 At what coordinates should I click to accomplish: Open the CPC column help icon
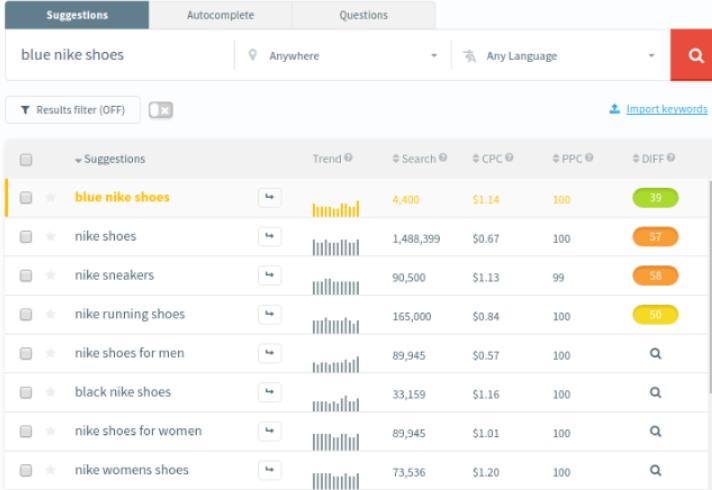pos(509,158)
